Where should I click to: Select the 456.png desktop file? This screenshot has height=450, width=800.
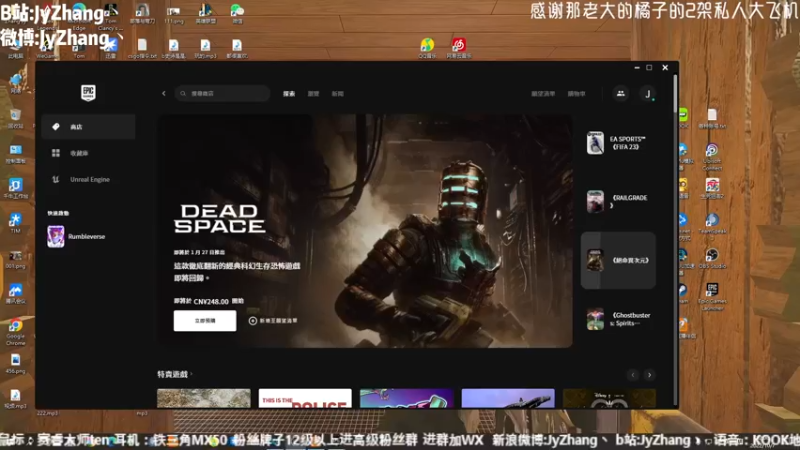tap(15, 364)
